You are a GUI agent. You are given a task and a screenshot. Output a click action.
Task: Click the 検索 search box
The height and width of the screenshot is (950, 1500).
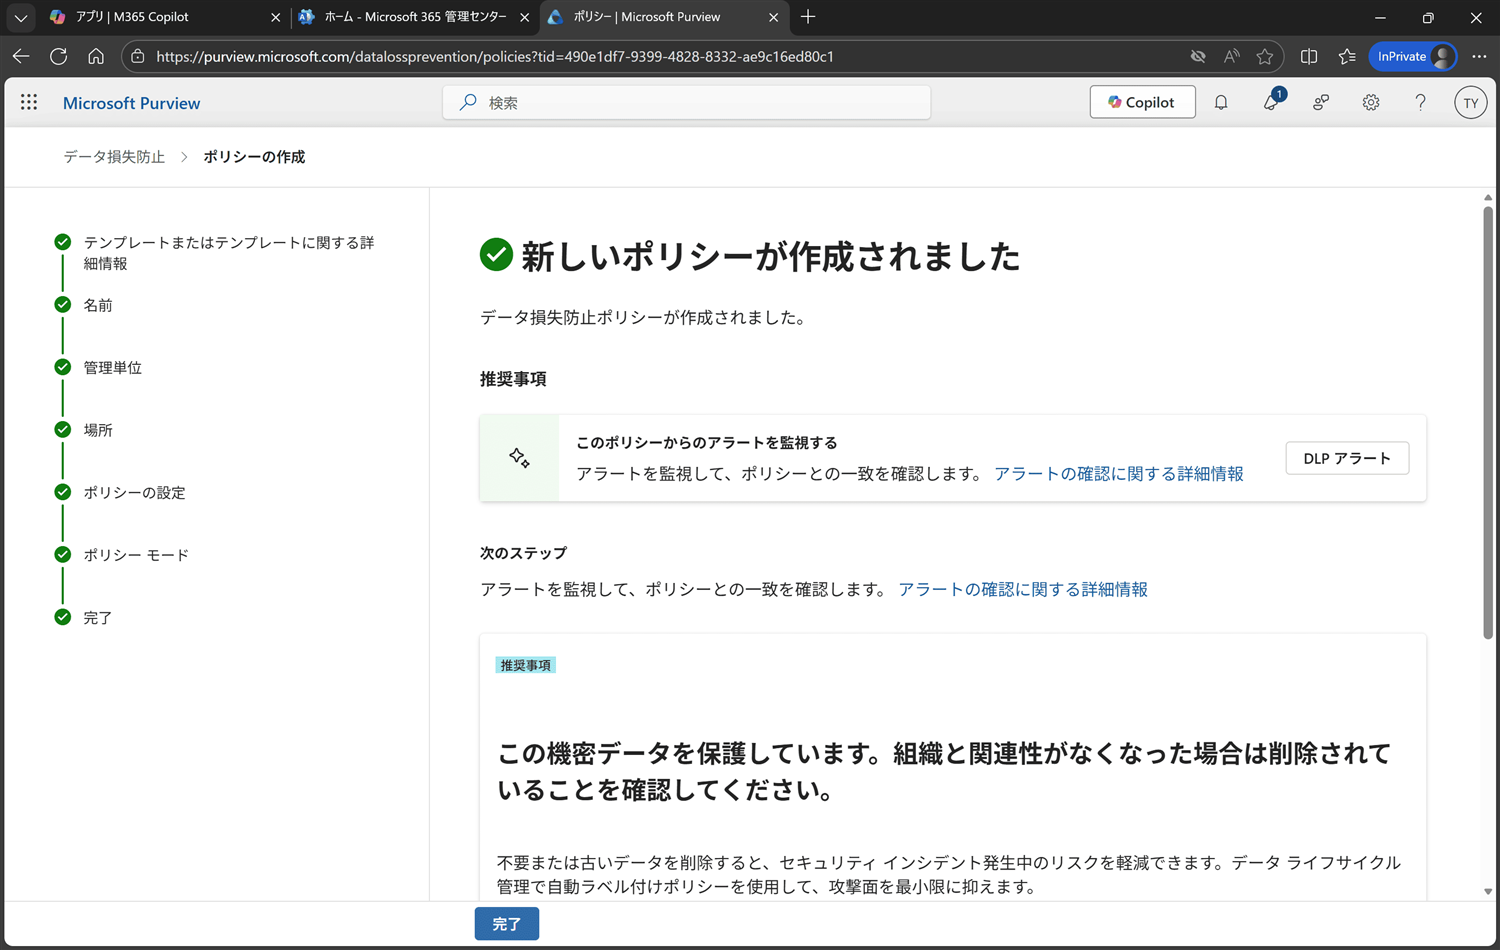pyautogui.click(x=686, y=102)
